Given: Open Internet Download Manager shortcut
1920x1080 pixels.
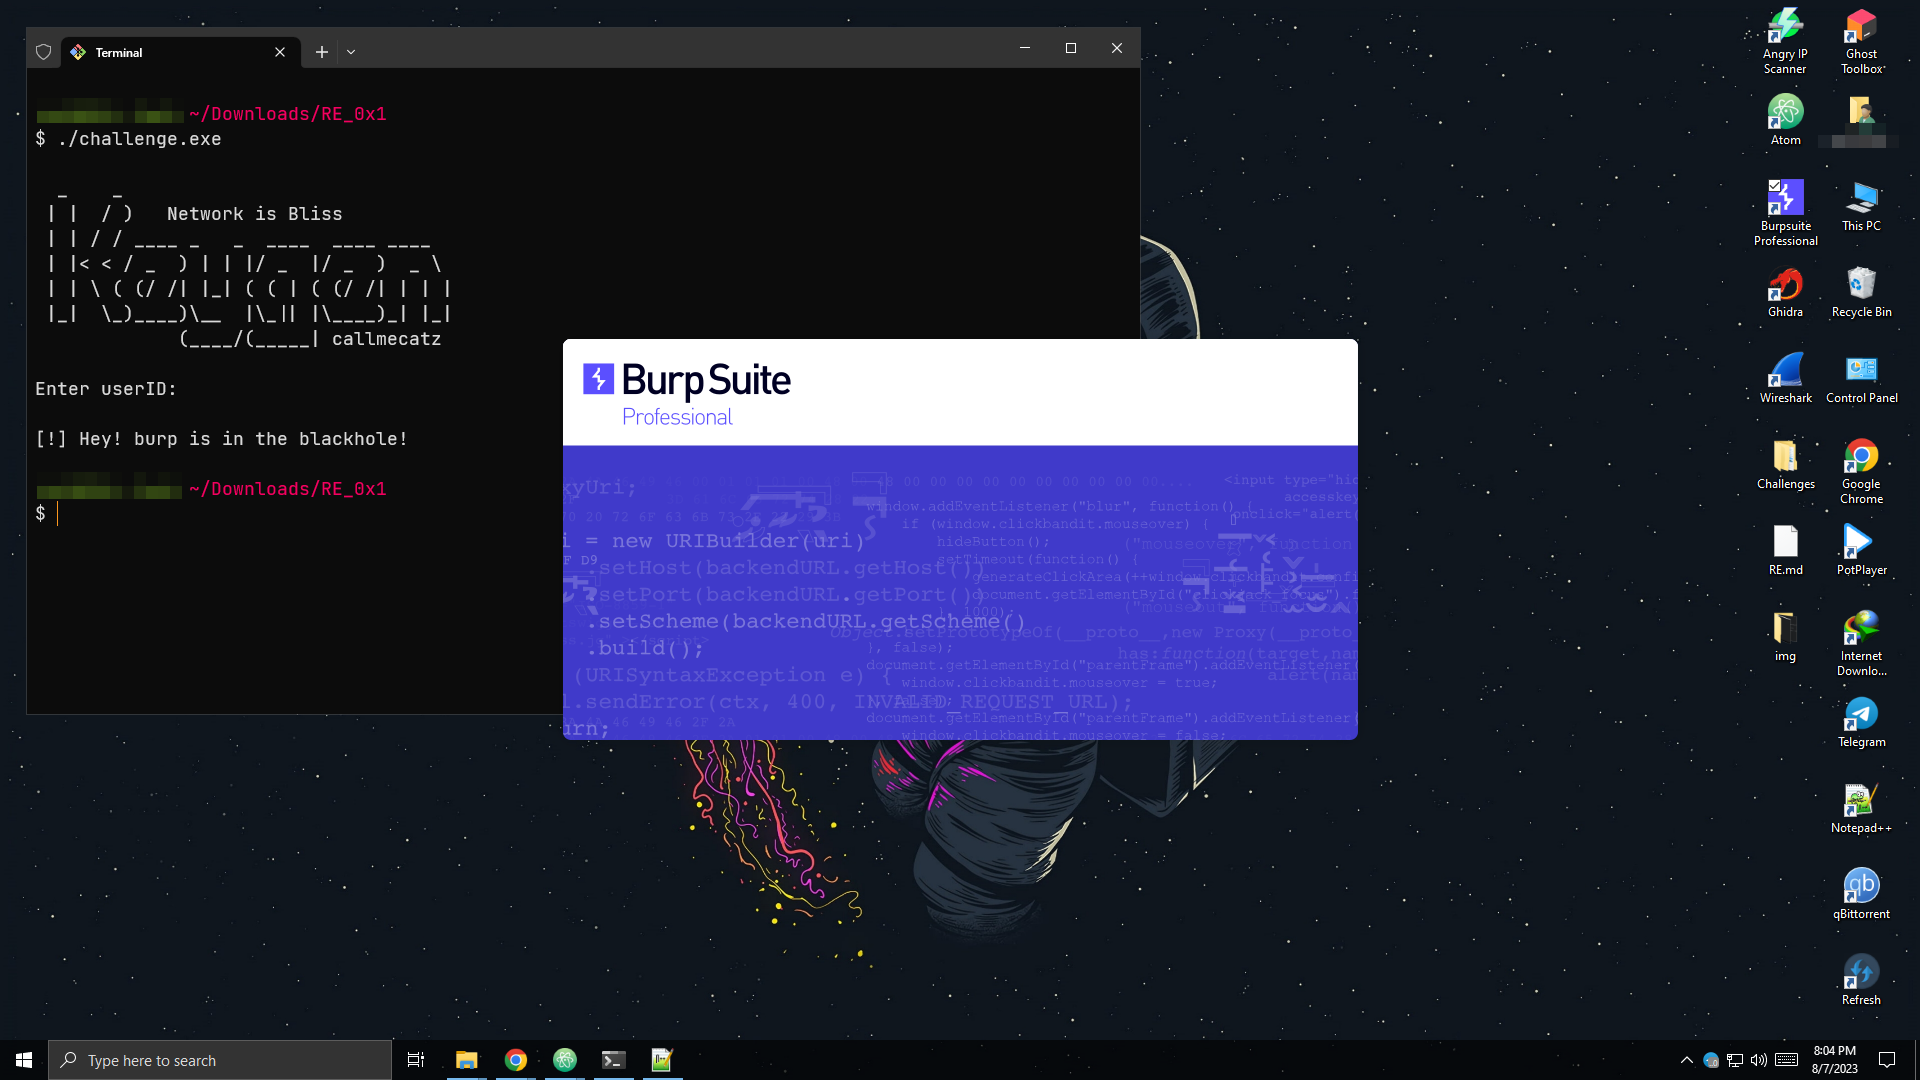Looking at the screenshot, I should (1861, 642).
